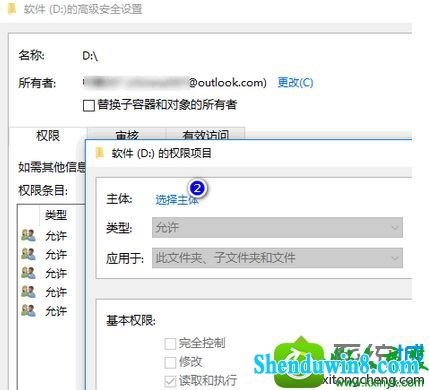Check the 完全控制 permission box

(x=170, y=343)
